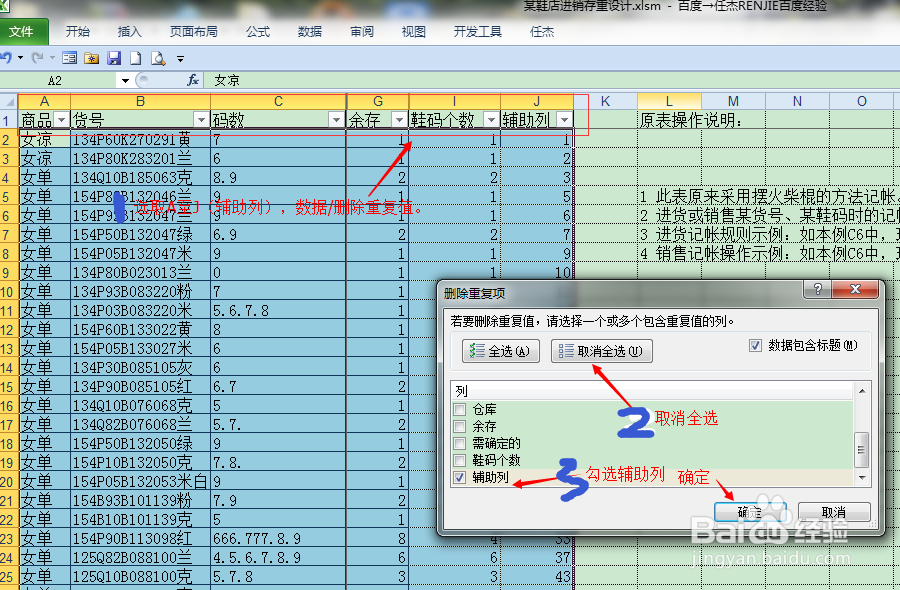The image size is (900, 590).
Task: Click the folder icon in quick access toolbar
Action: pos(91,58)
